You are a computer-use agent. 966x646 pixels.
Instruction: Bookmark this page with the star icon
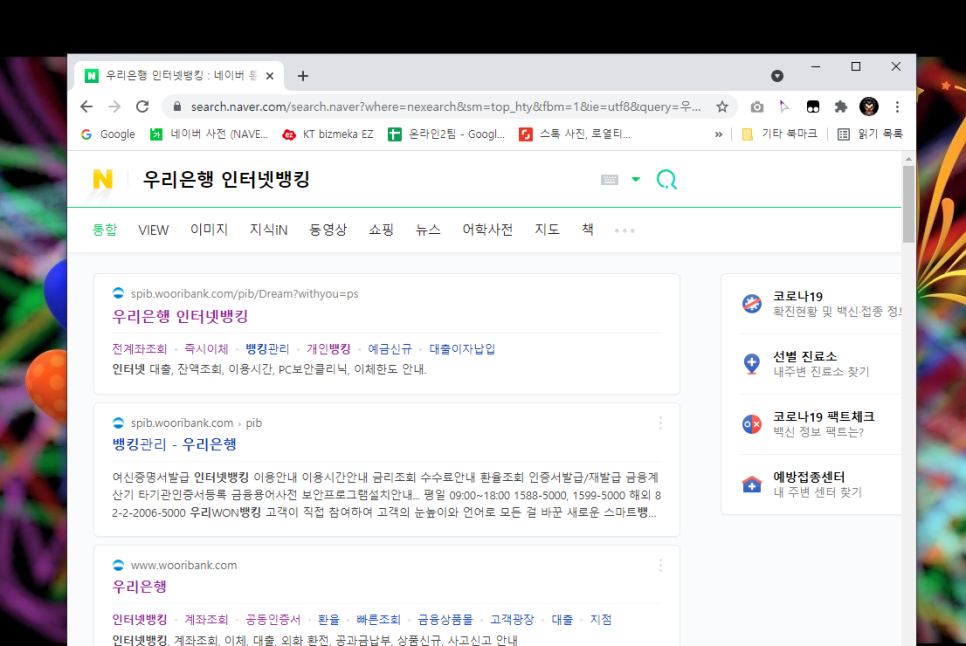pos(722,107)
